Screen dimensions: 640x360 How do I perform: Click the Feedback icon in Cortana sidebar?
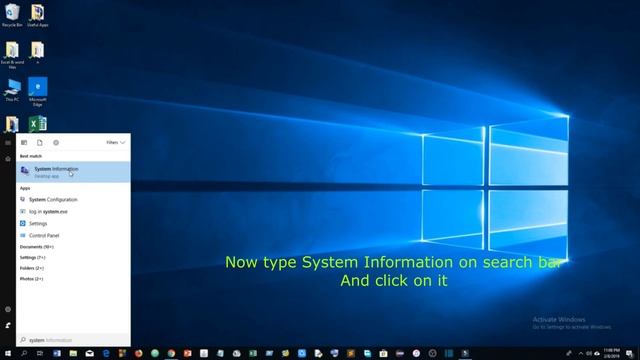8,325
